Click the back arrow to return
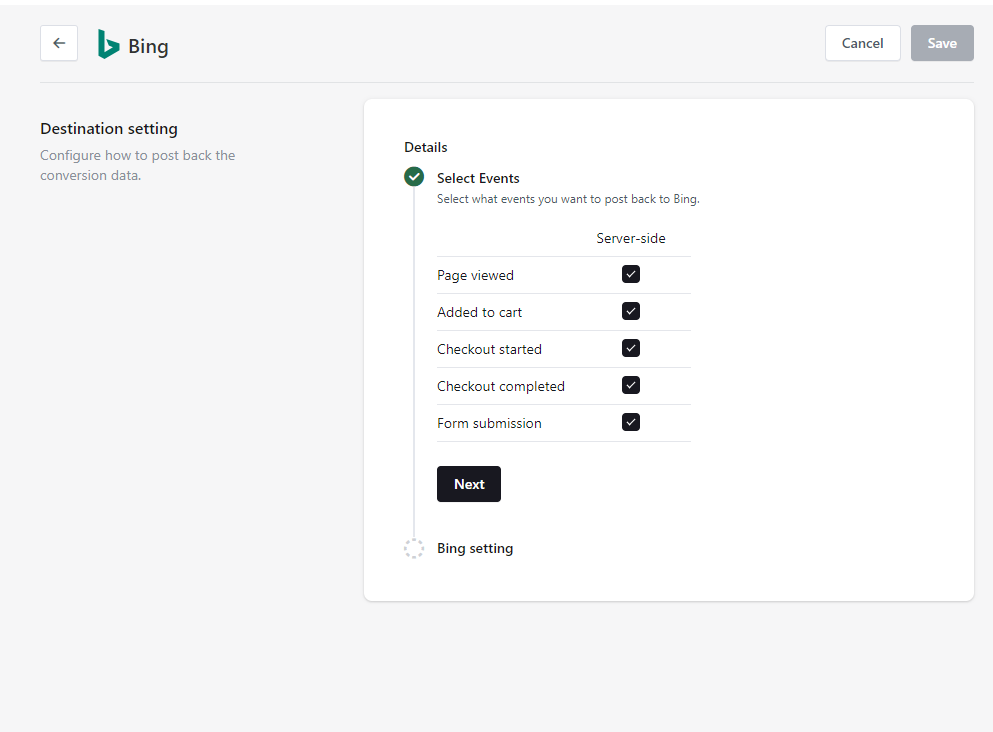The width and height of the screenshot is (993, 732). tap(58, 43)
